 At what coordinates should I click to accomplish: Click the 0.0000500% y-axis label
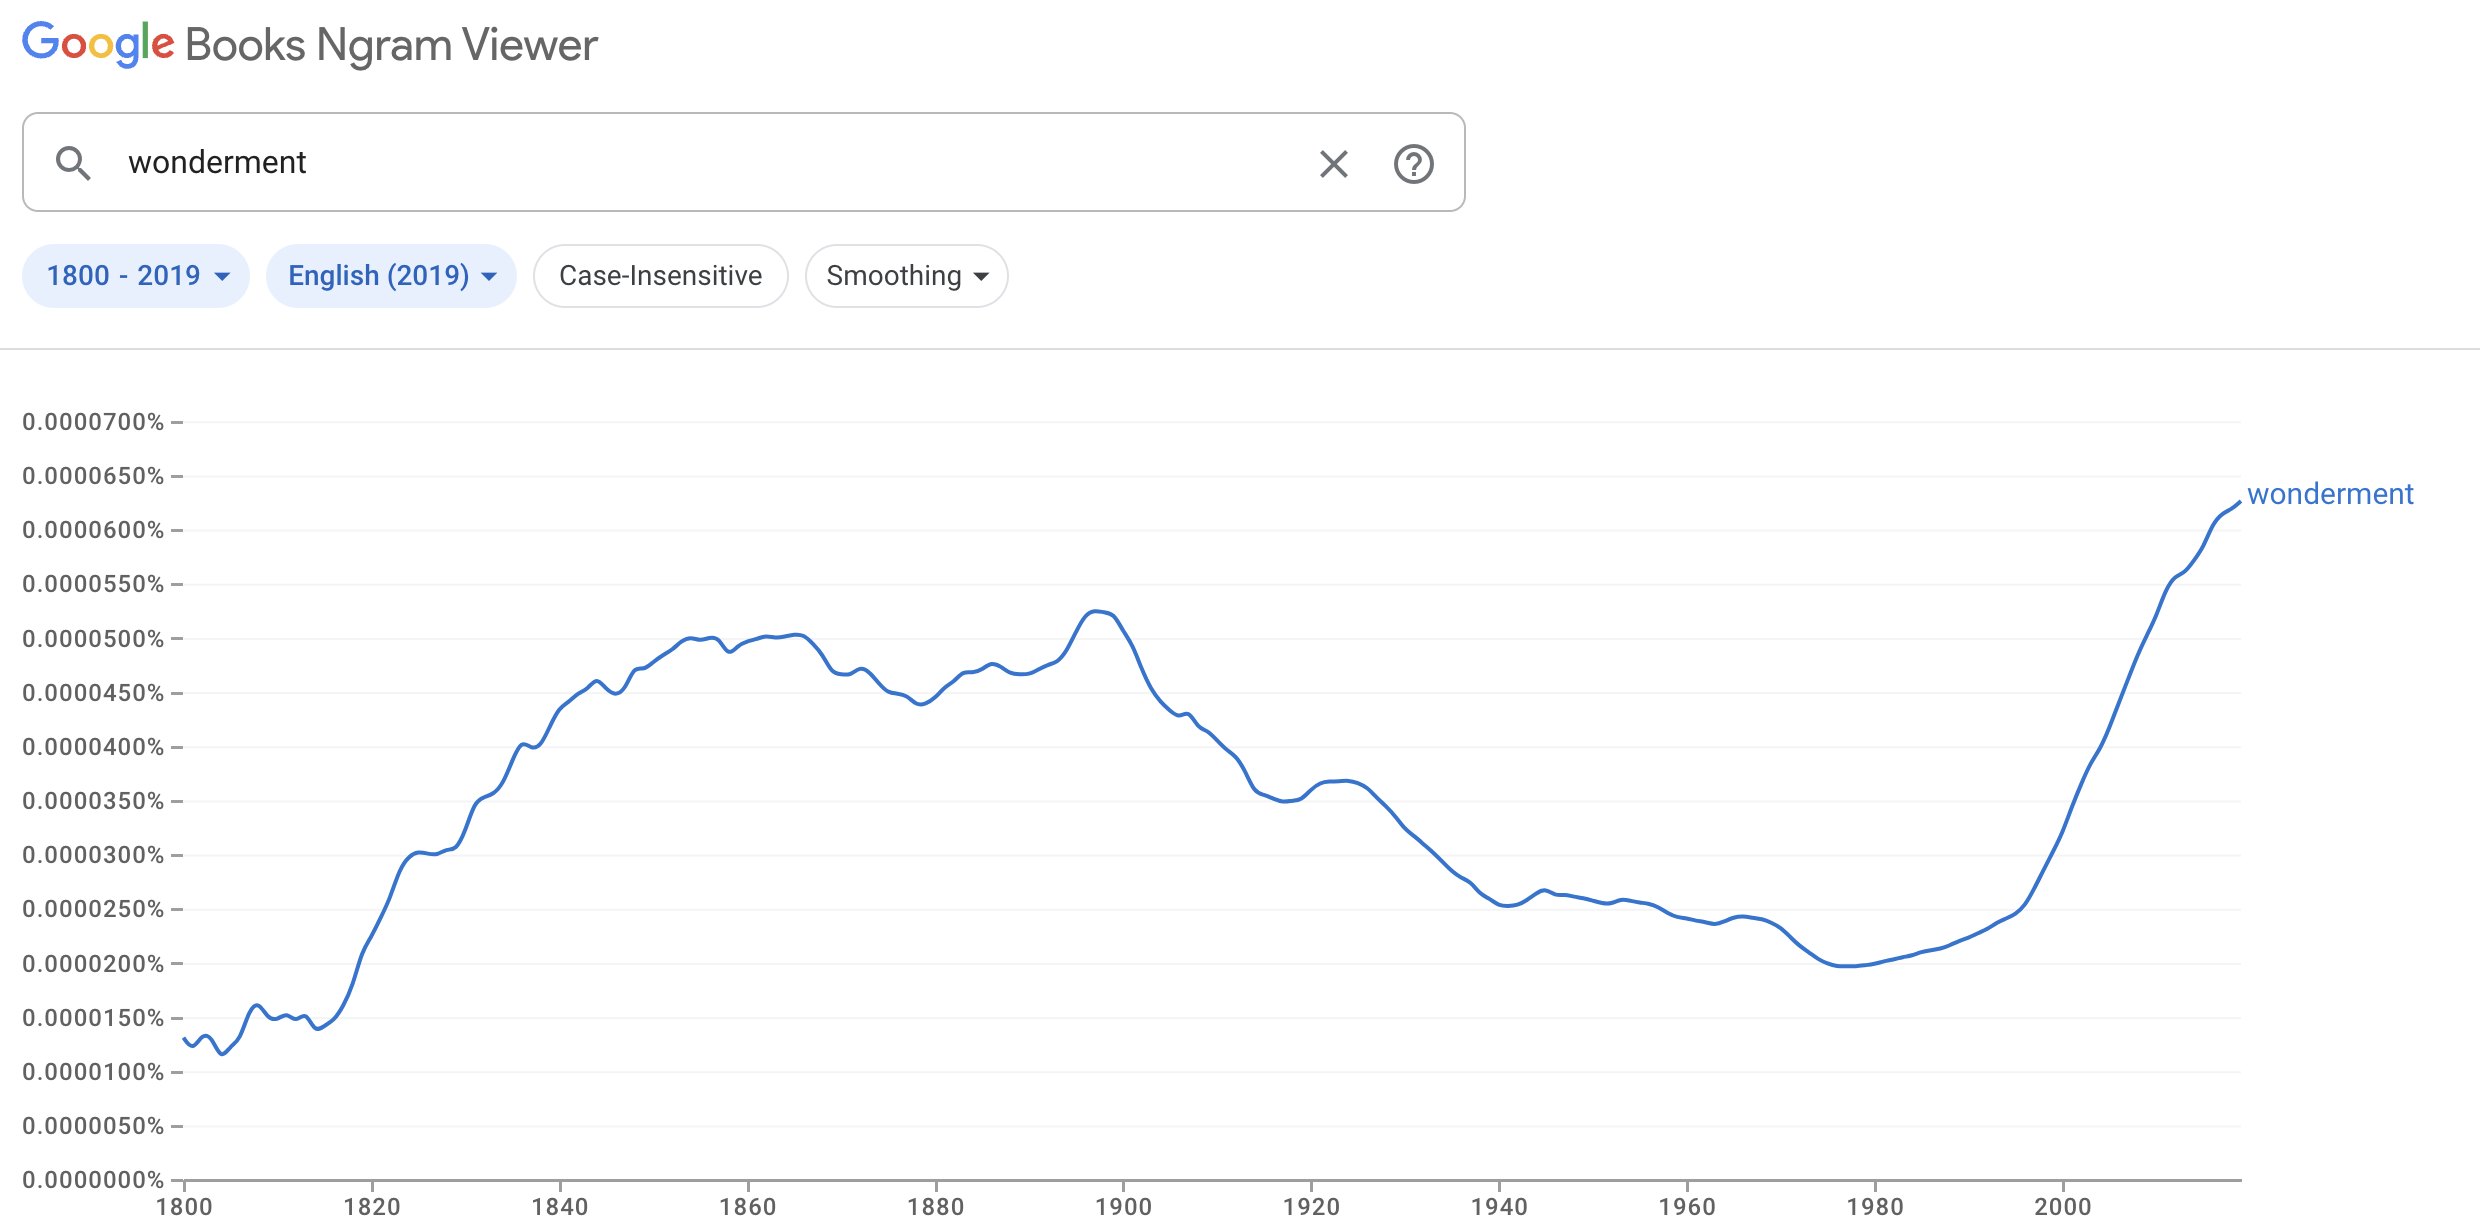point(93,639)
